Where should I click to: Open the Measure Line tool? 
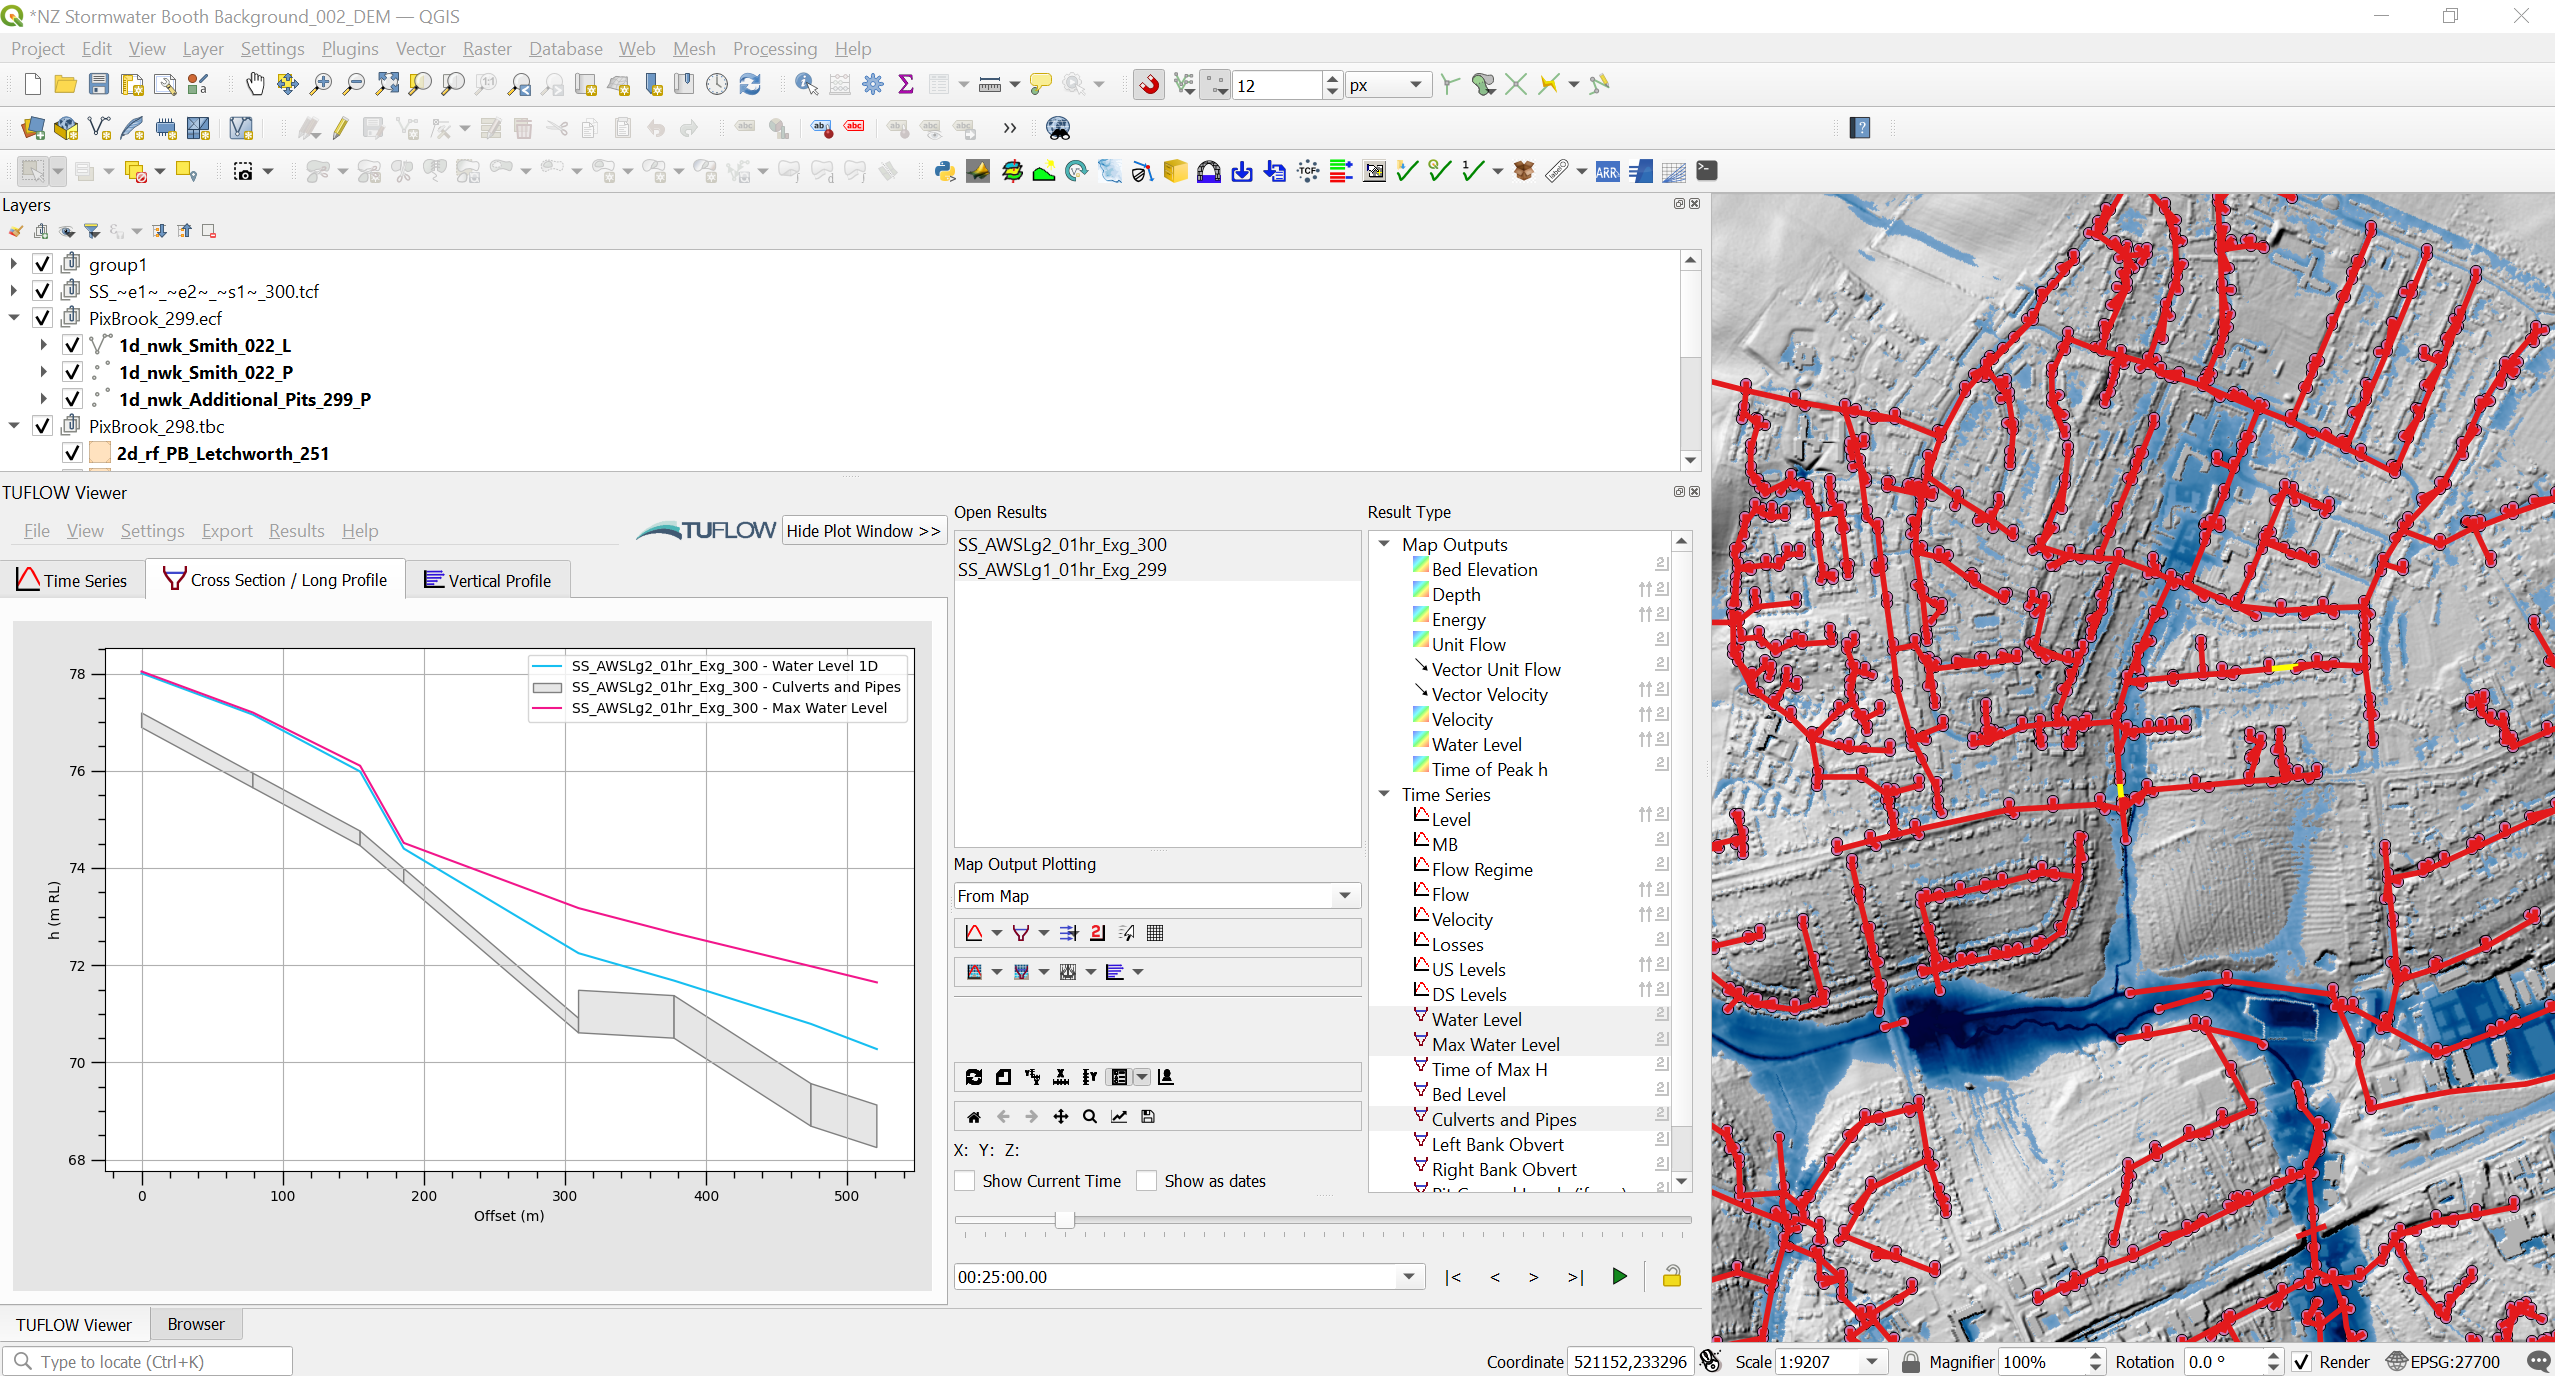[991, 84]
